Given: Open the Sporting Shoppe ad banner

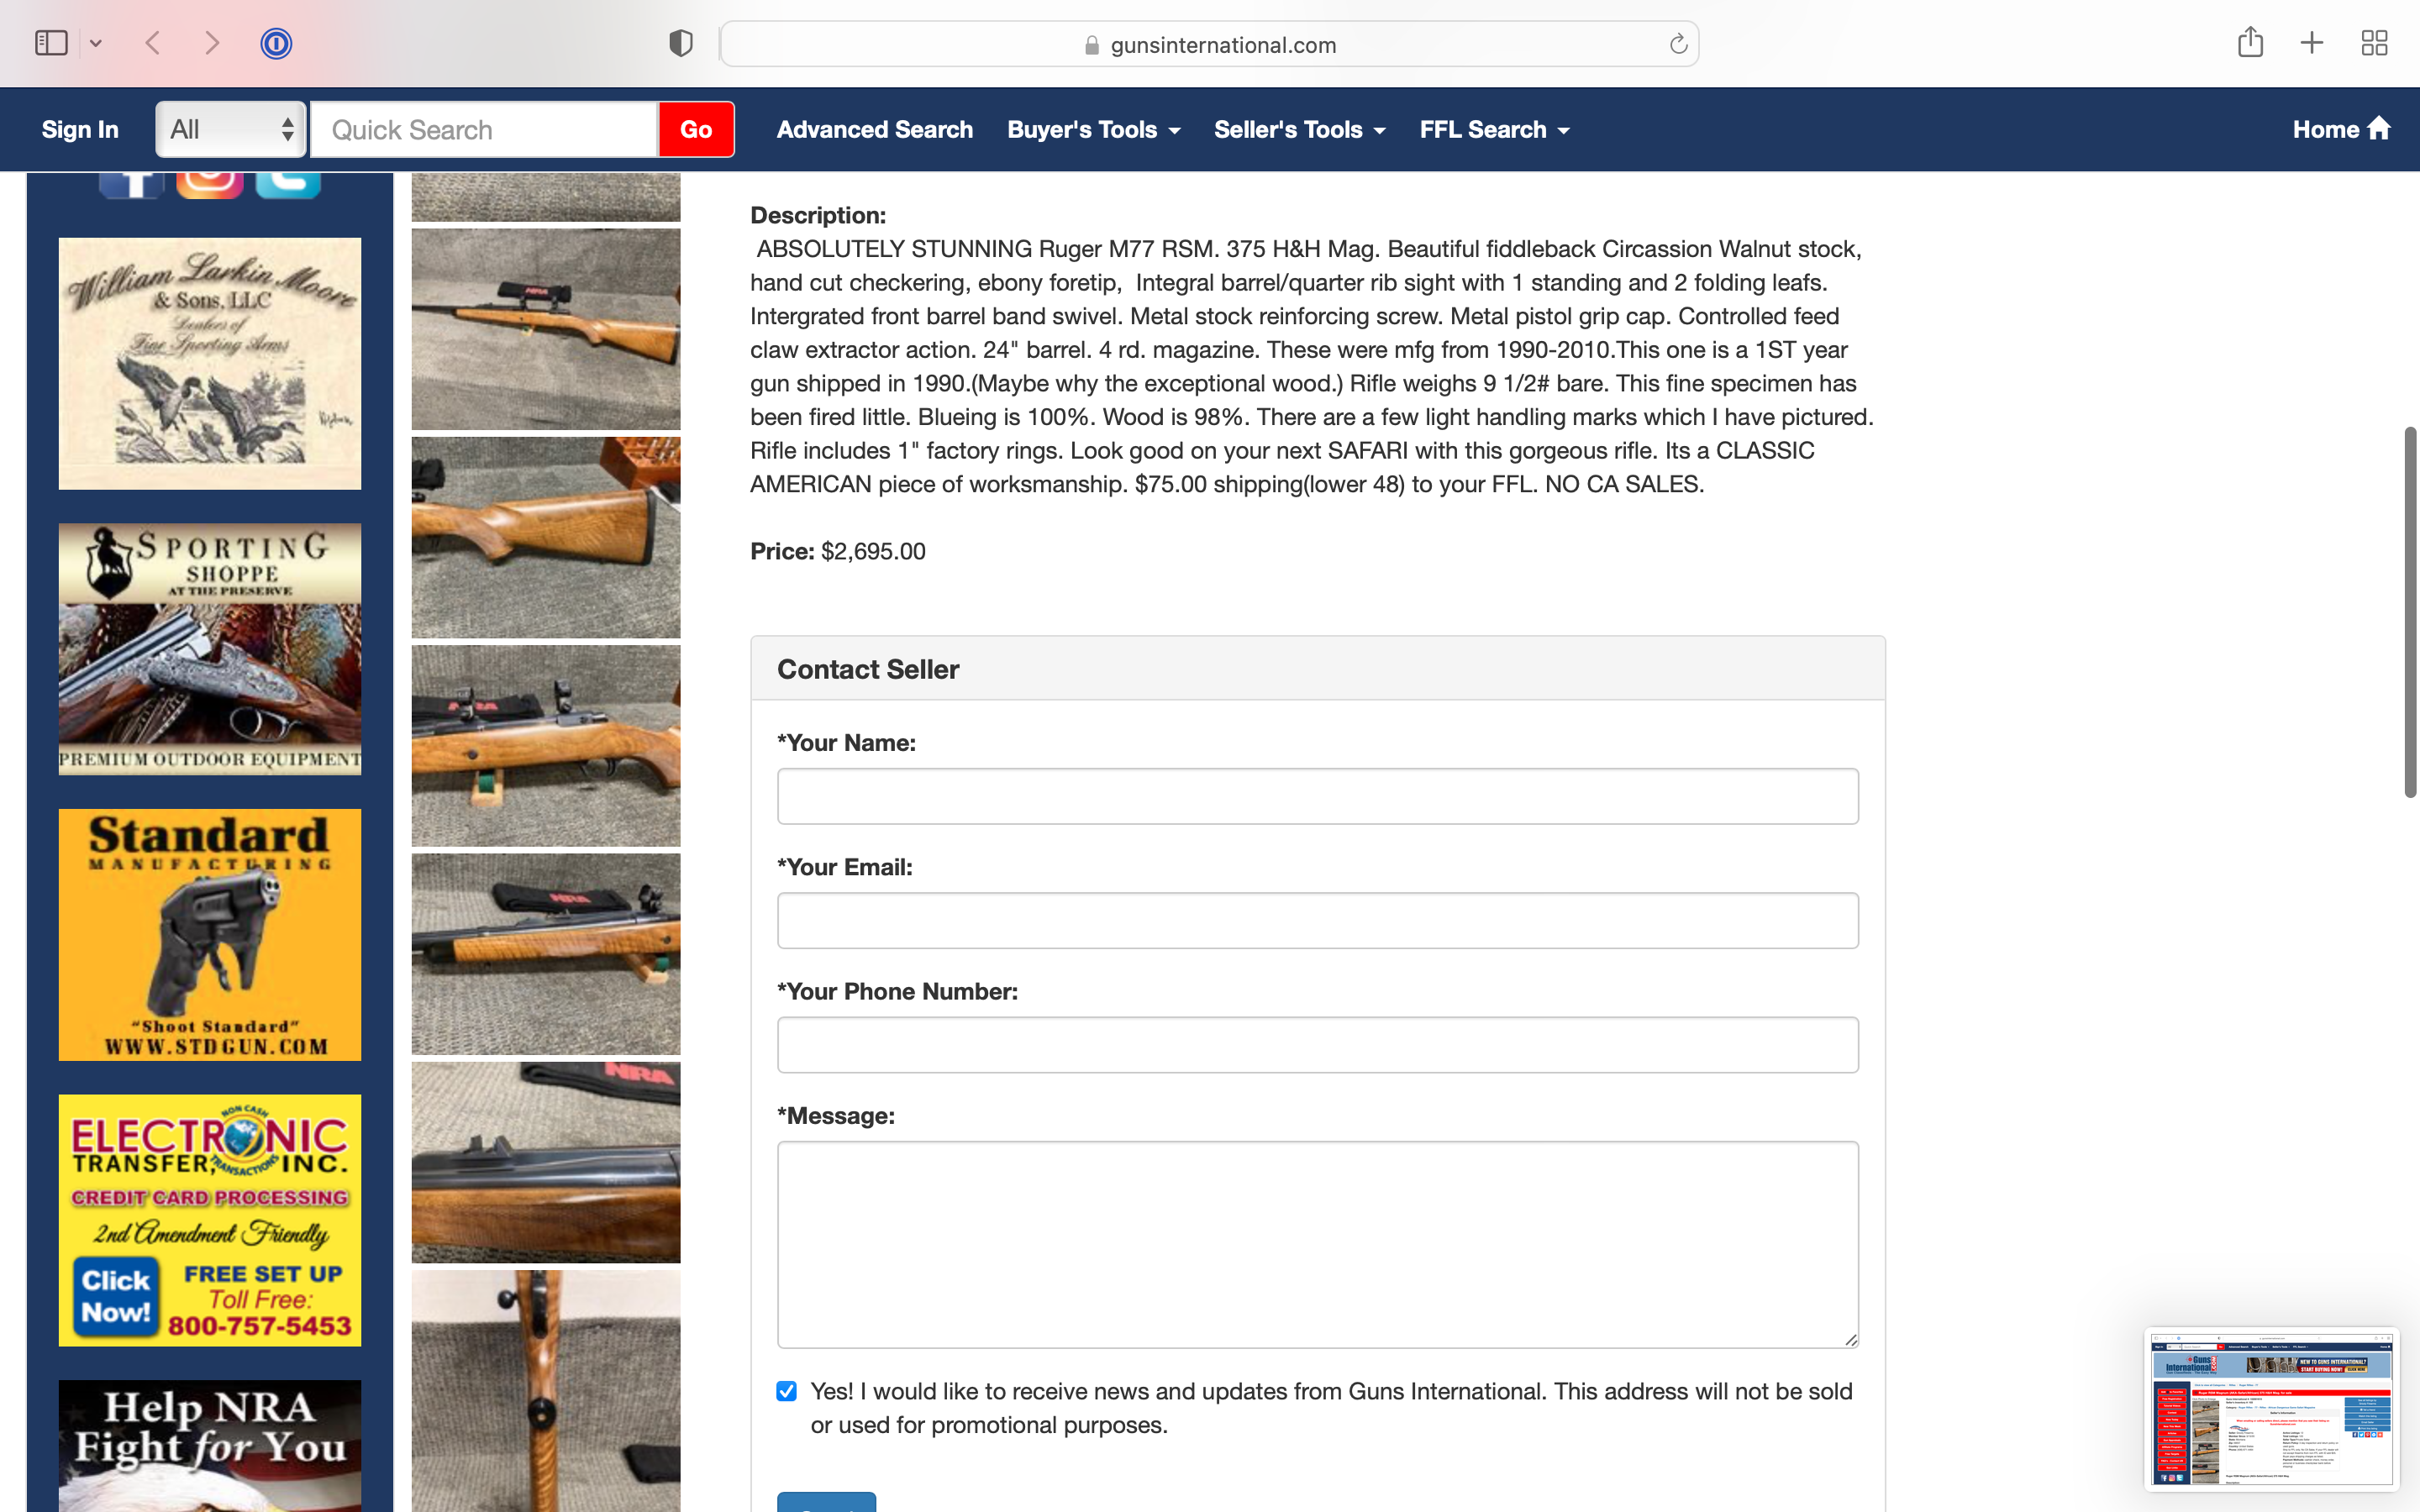Looking at the screenshot, I should point(210,649).
